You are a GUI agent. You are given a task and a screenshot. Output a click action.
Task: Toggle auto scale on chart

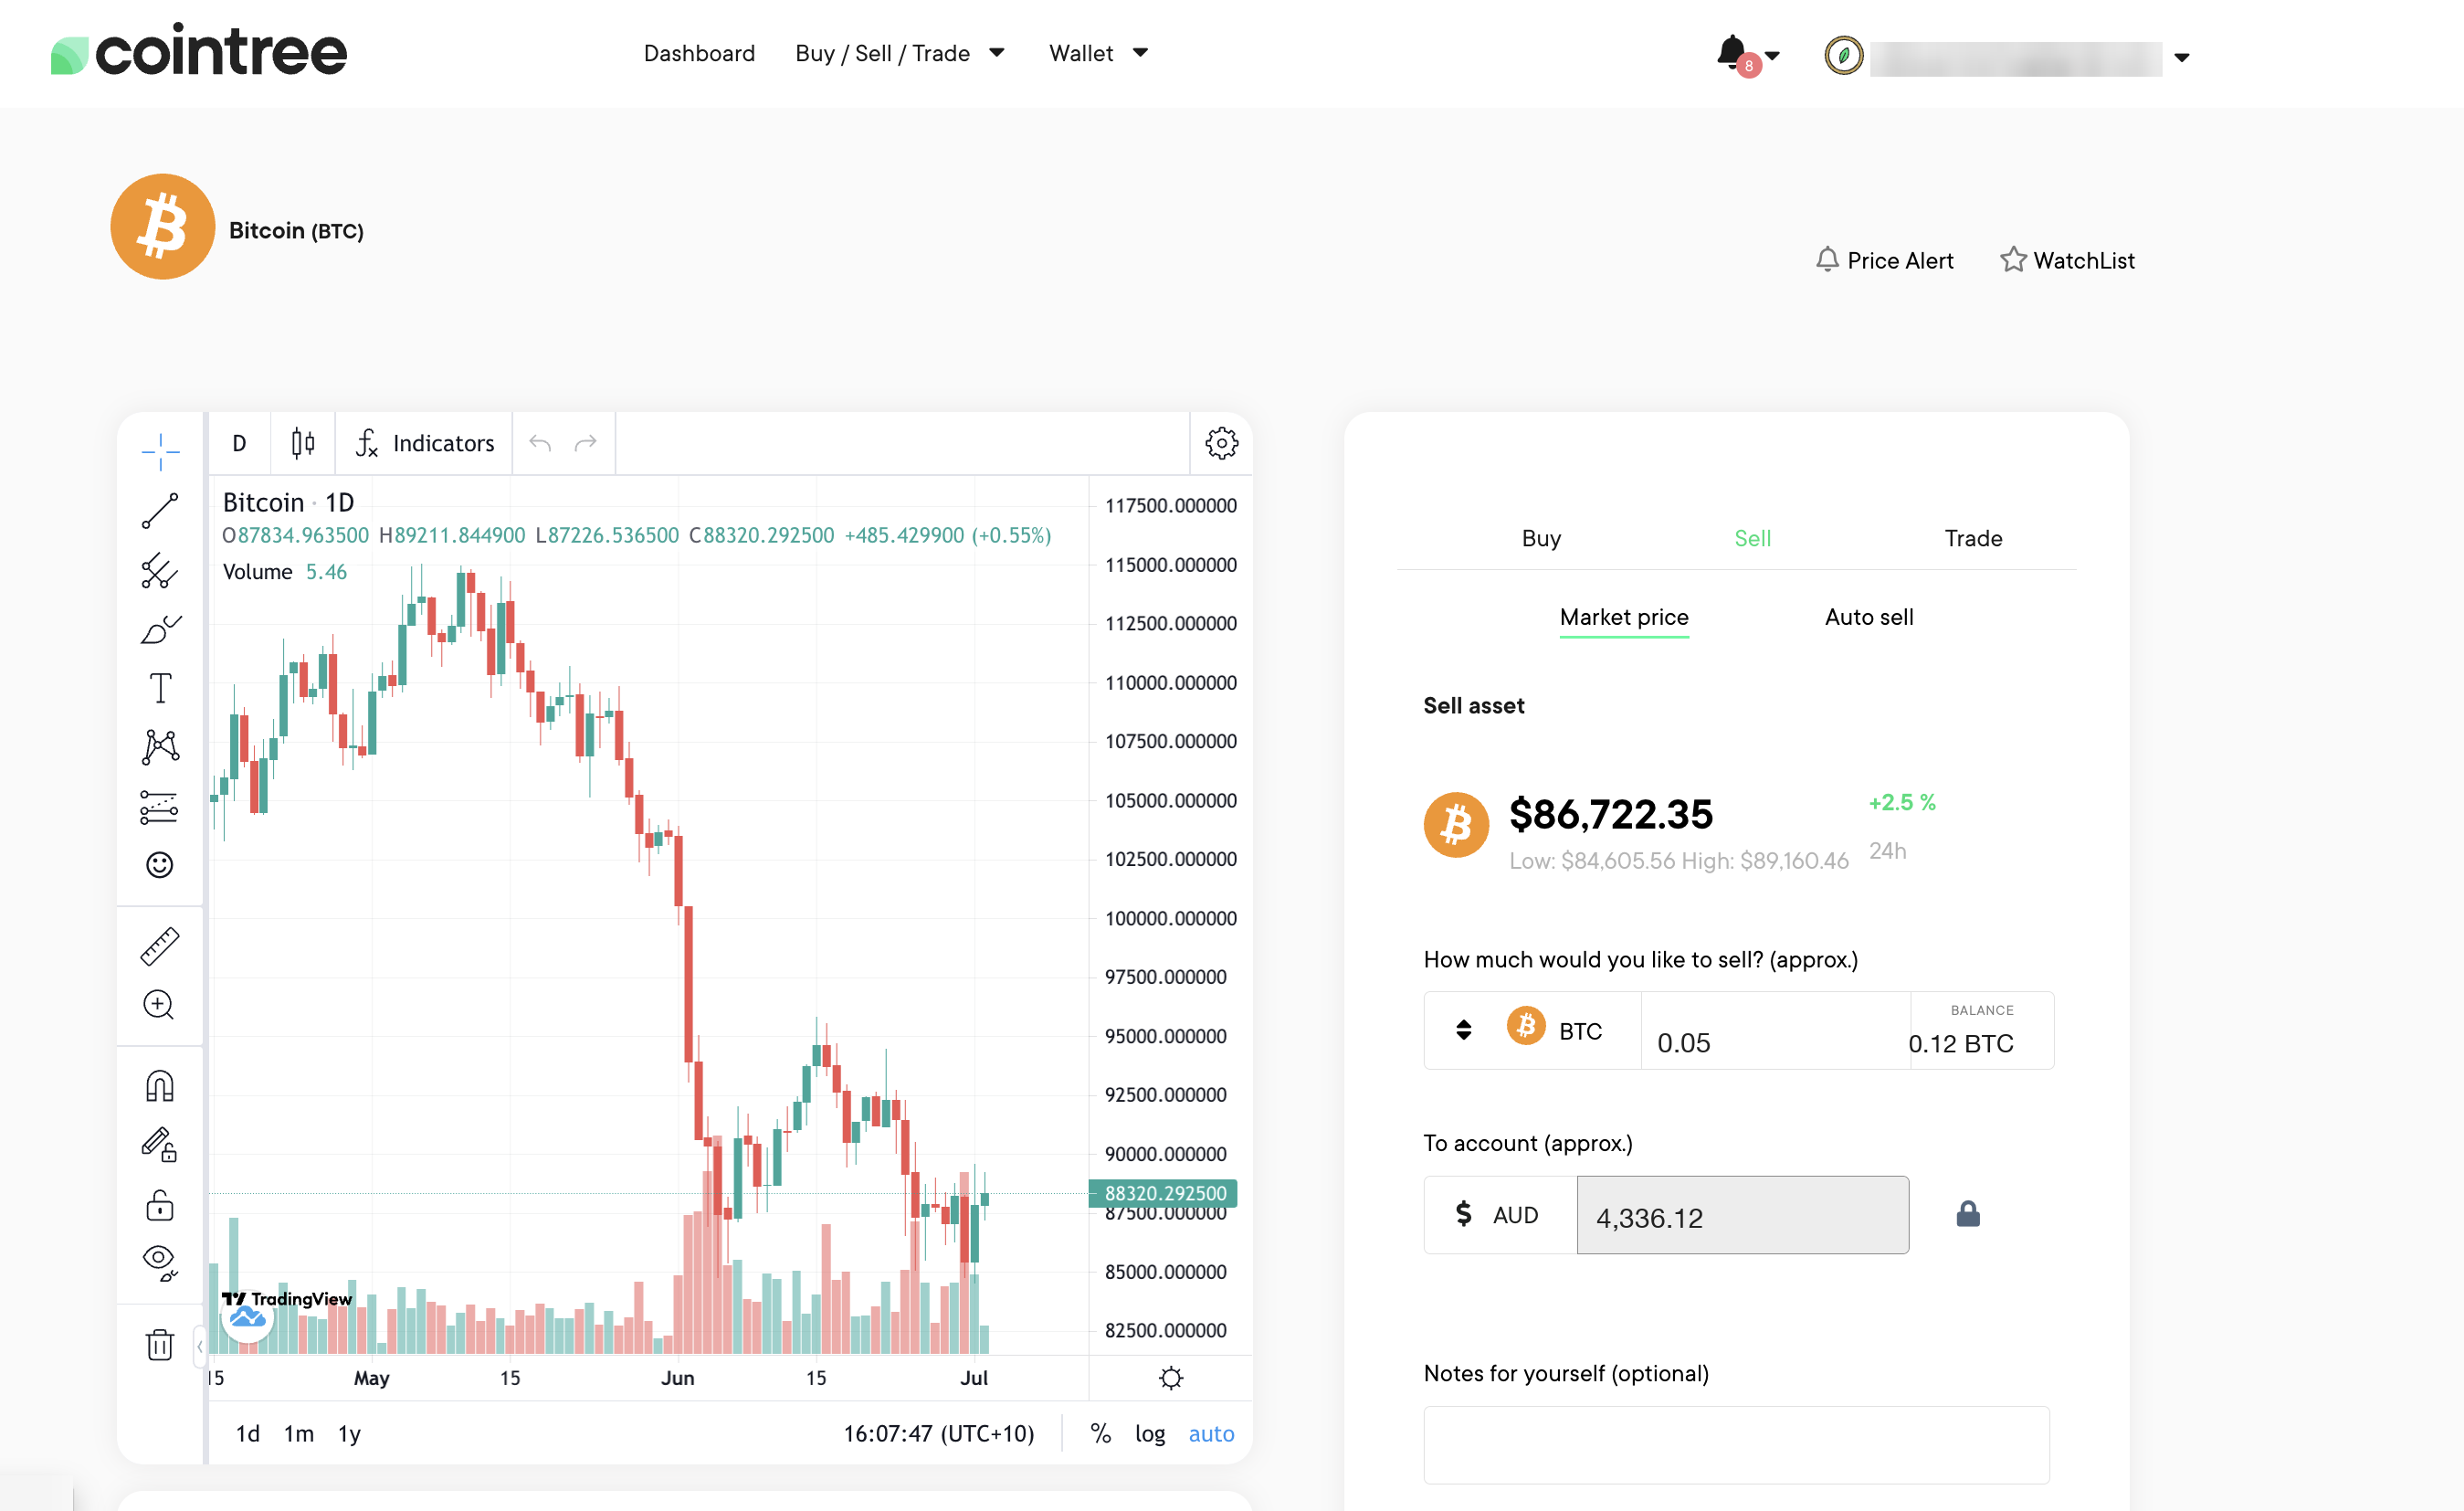coord(1211,1434)
